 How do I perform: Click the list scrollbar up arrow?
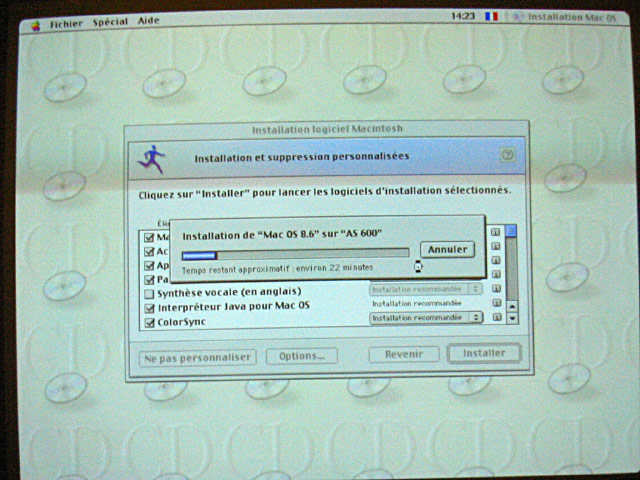point(512,306)
